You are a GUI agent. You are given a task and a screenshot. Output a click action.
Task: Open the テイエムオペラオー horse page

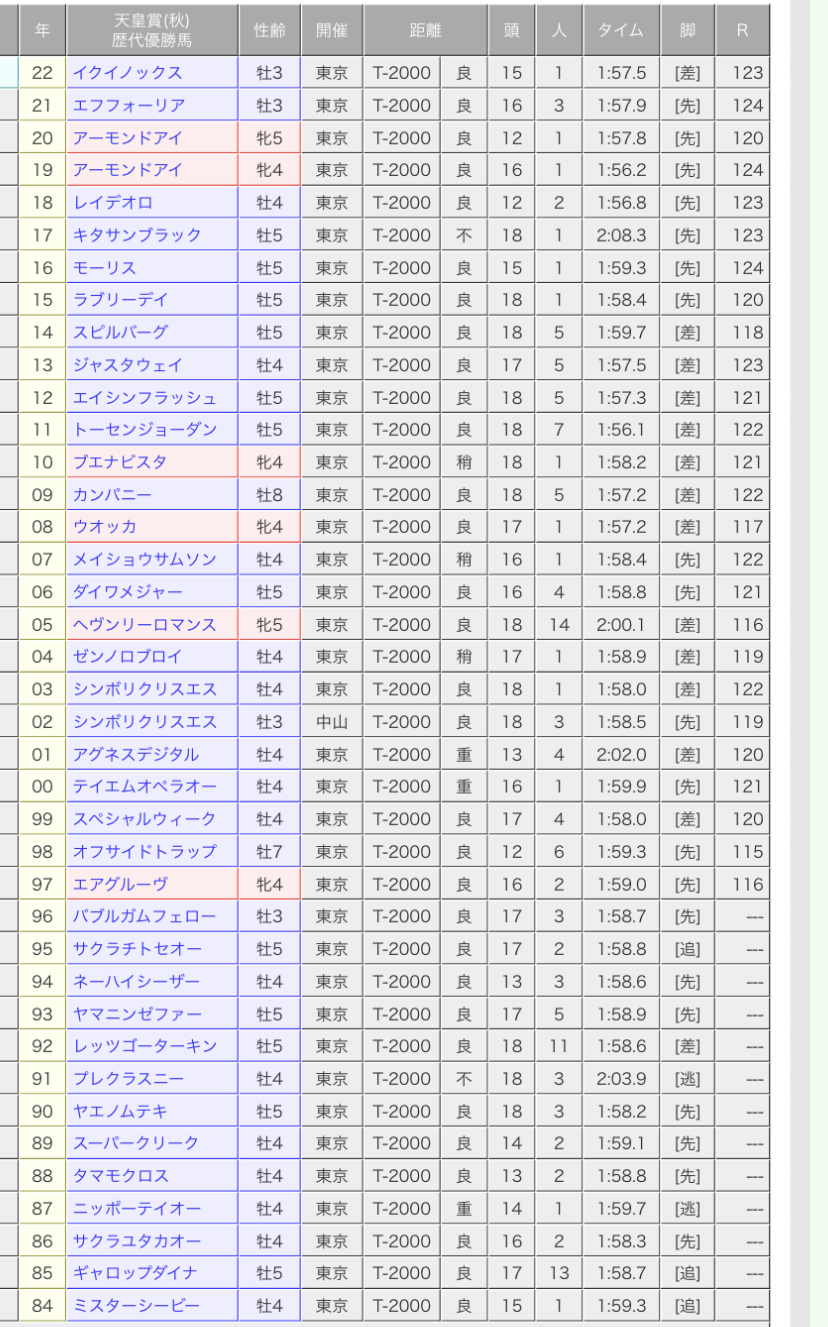pyautogui.click(x=145, y=787)
